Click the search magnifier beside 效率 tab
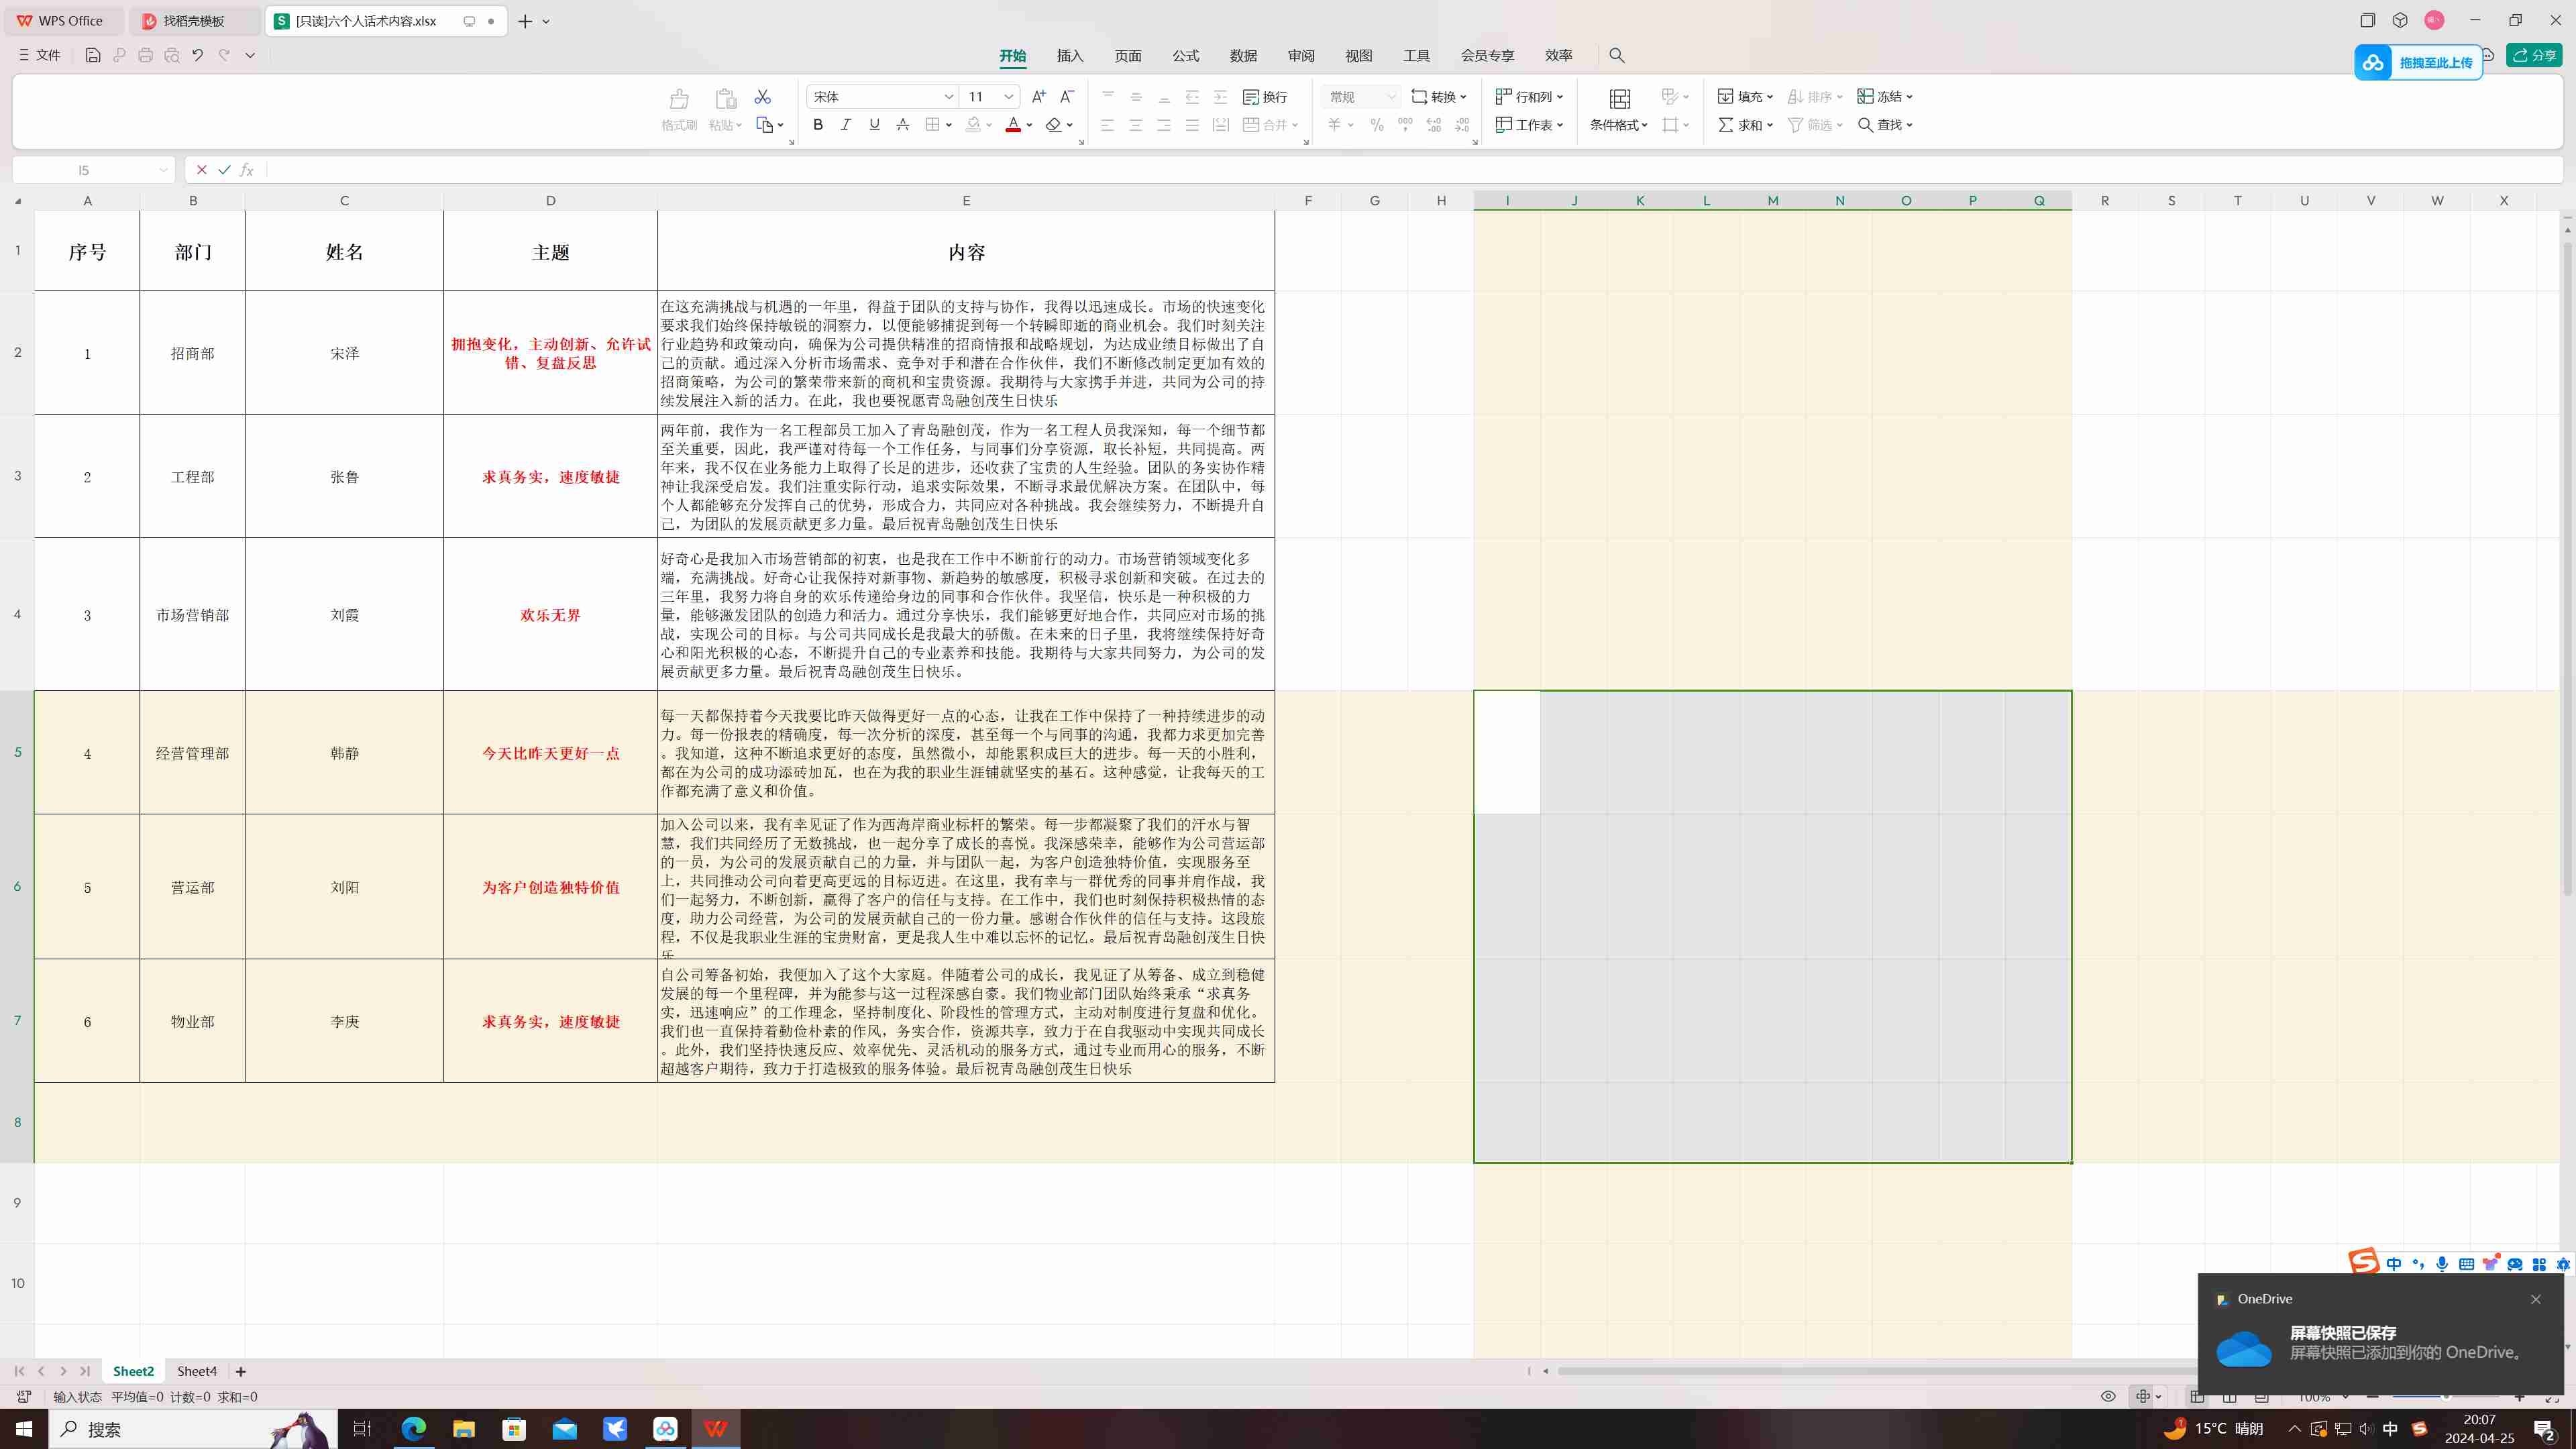The height and width of the screenshot is (1449, 2576). (1617, 56)
